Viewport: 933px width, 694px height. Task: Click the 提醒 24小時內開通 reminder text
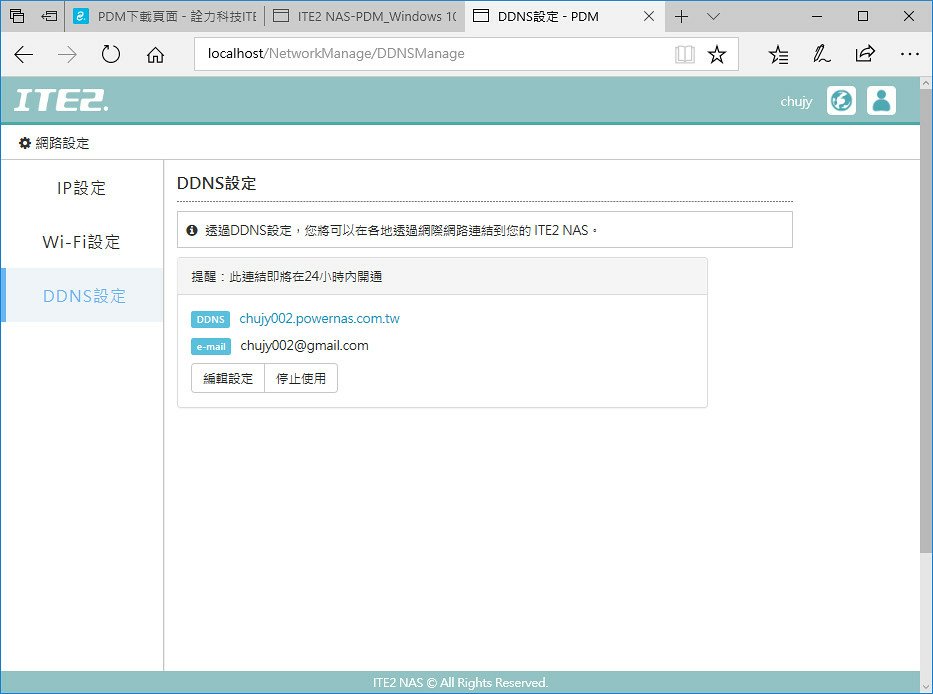point(287,277)
